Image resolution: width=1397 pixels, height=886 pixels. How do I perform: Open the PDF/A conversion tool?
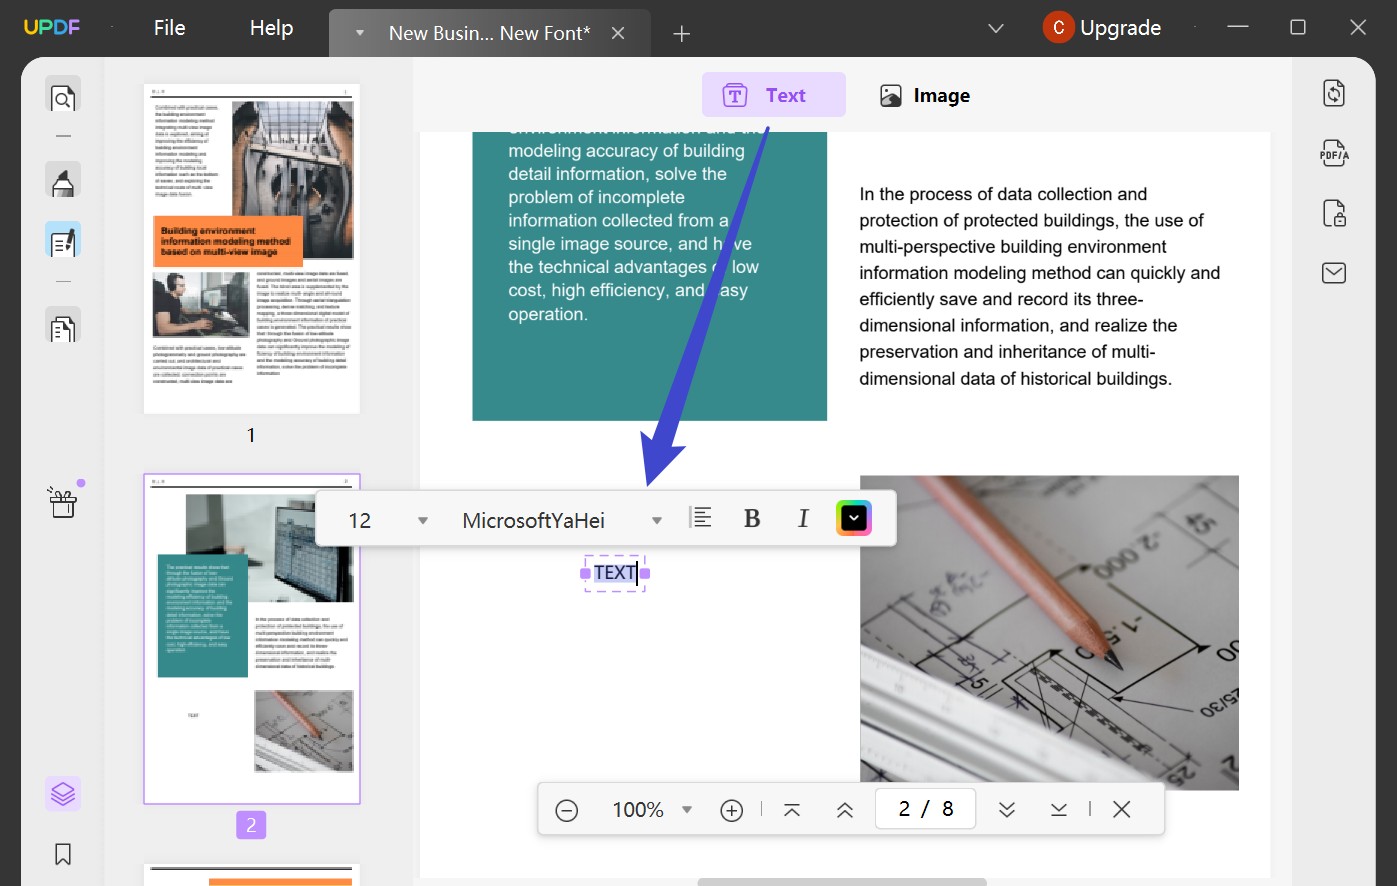1334,152
